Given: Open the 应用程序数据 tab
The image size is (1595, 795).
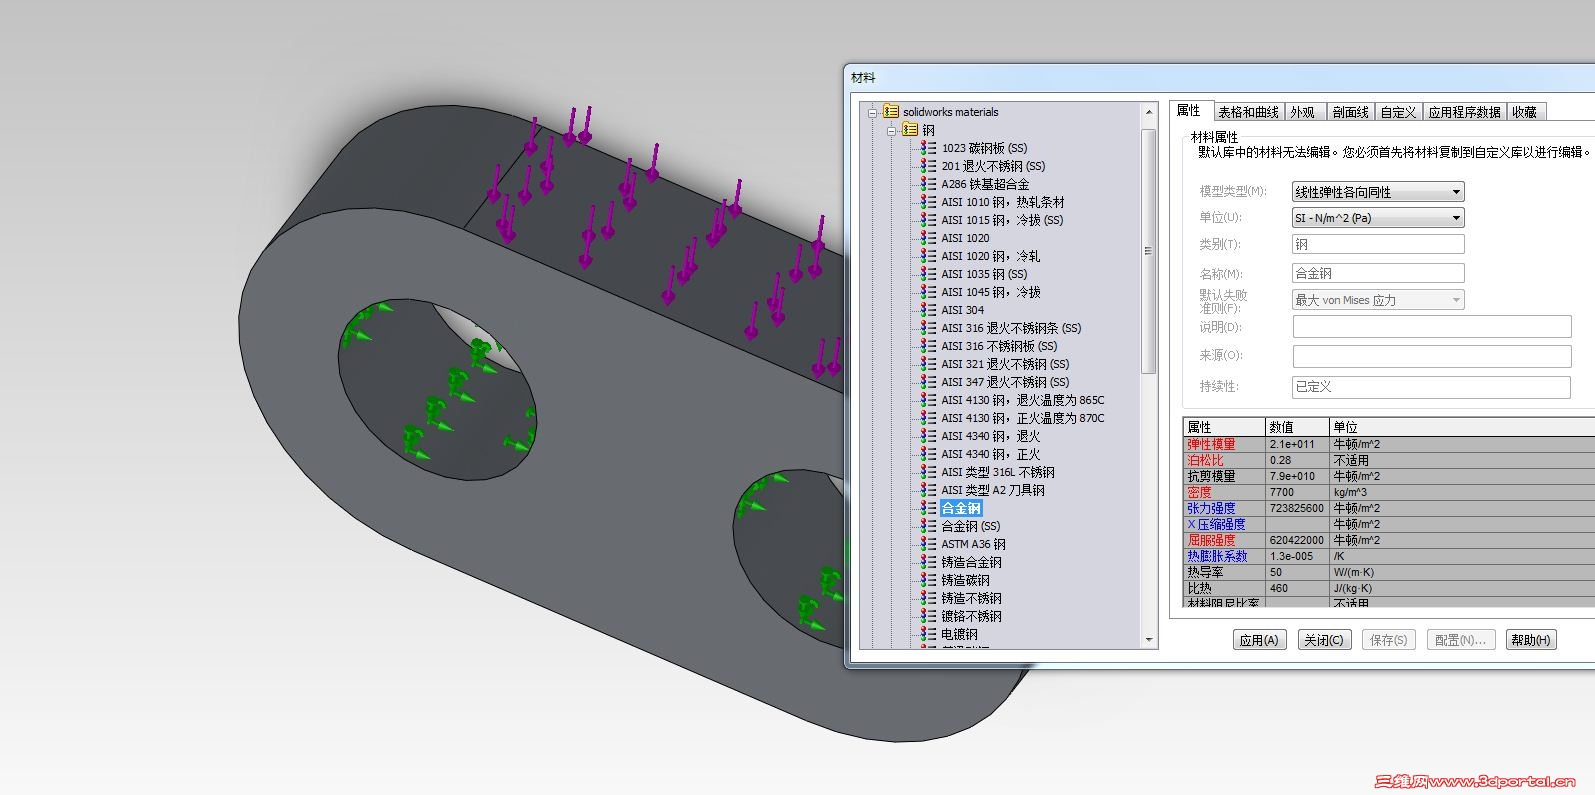Looking at the screenshot, I should (1464, 112).
